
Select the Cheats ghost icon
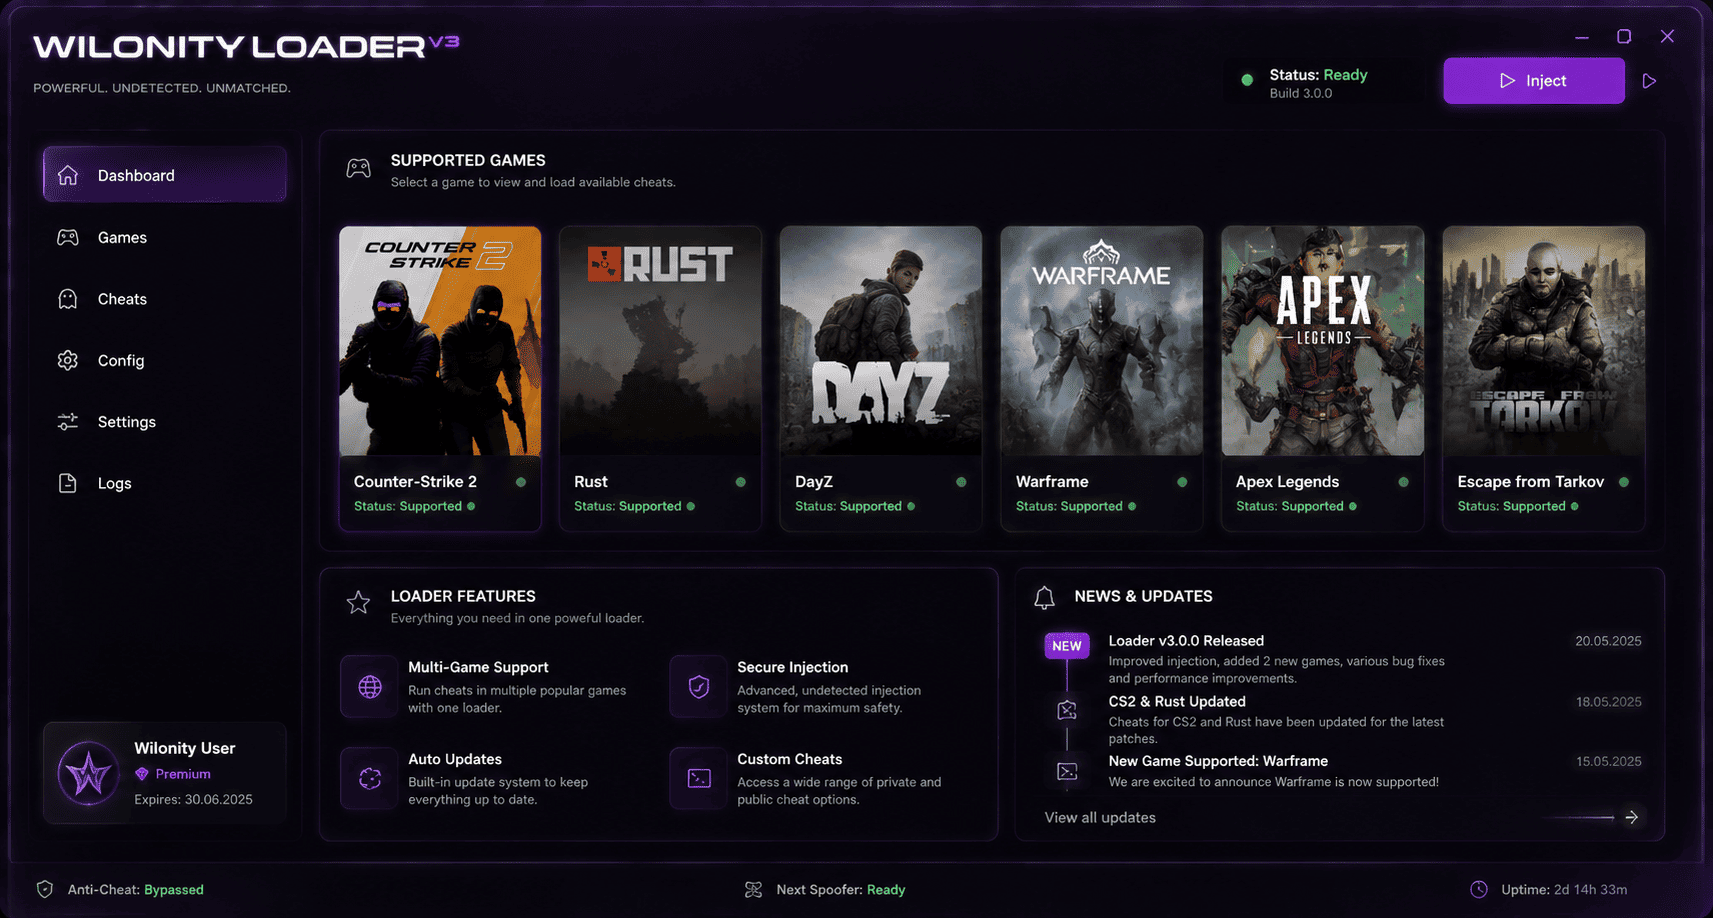68,299
